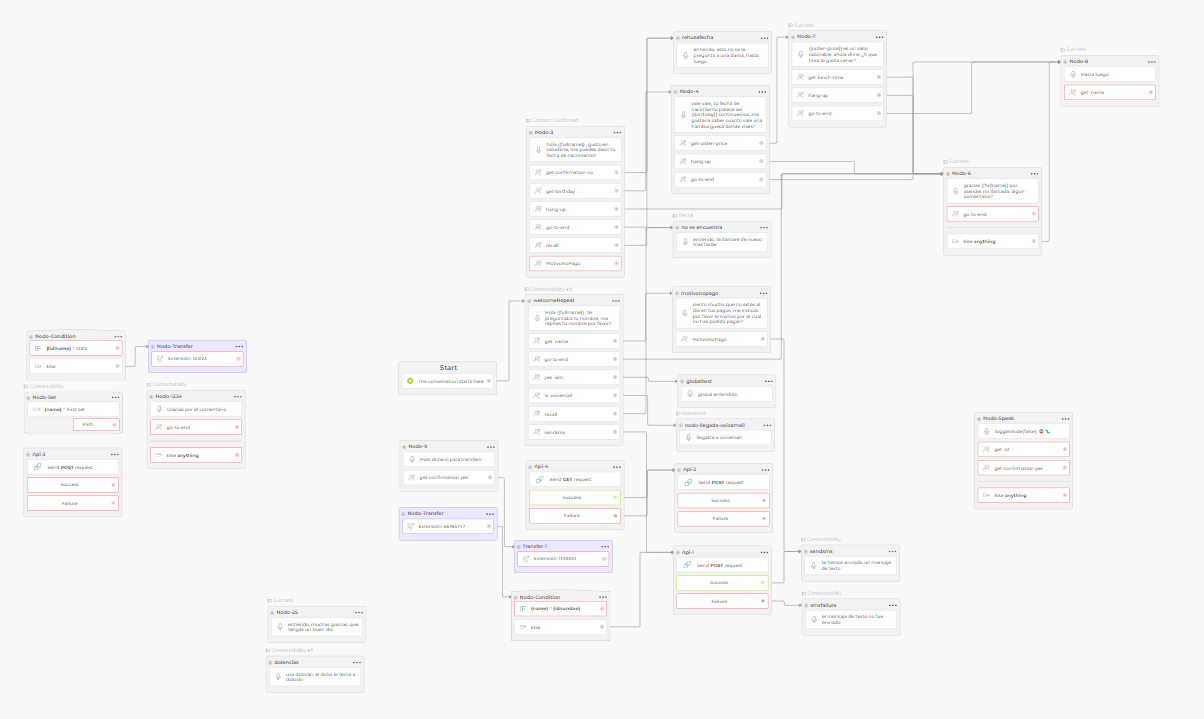Click the code icon in Nodo-Set row
The image size is (1204, 719).
click(37, 409)
